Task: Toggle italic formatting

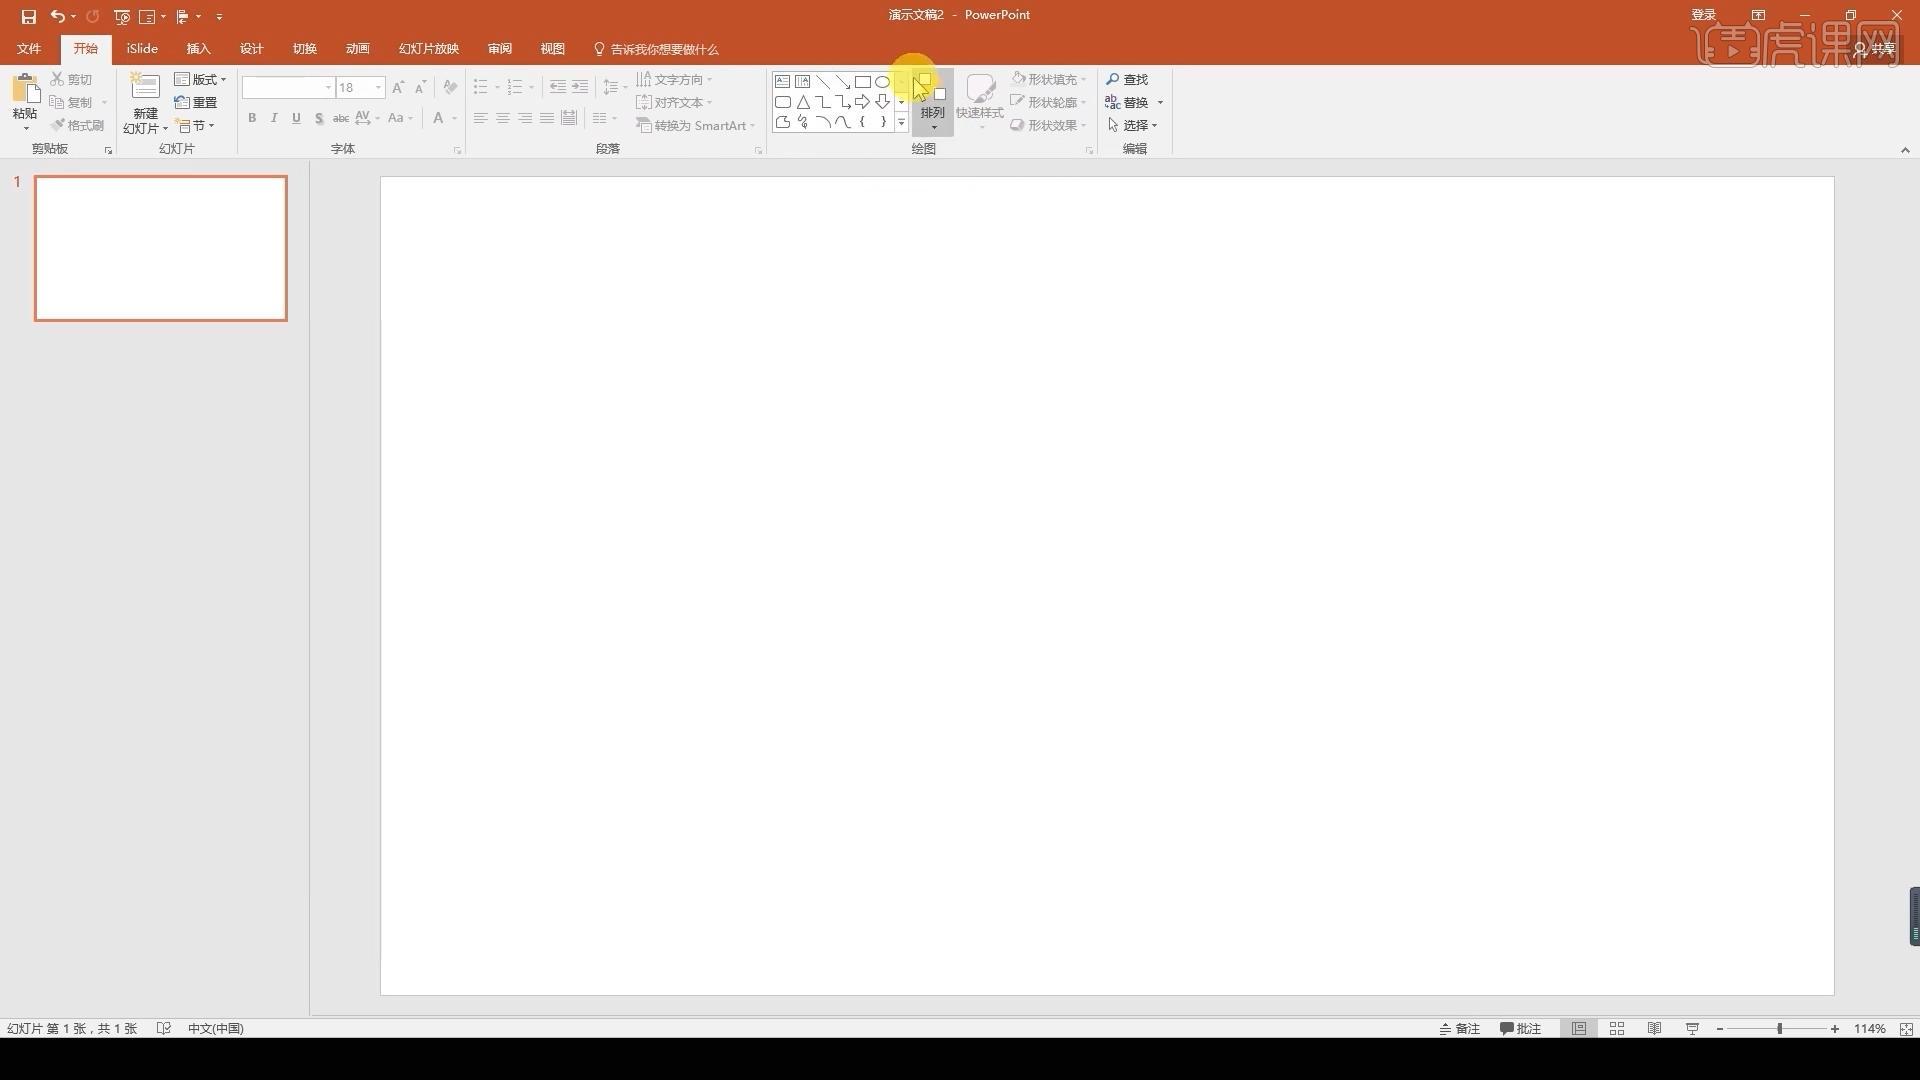Action: 274,118
